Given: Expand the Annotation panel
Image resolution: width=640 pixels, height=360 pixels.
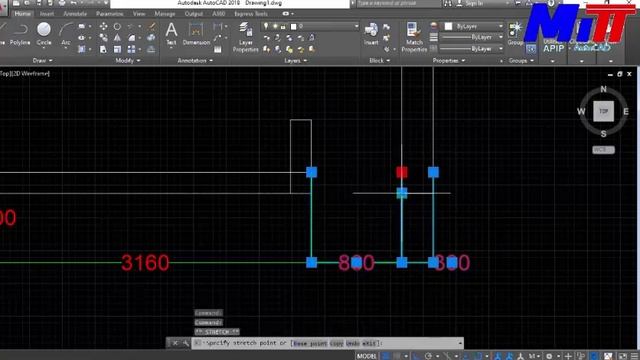Looking at the screenshot, I should [x=195, y=60].
